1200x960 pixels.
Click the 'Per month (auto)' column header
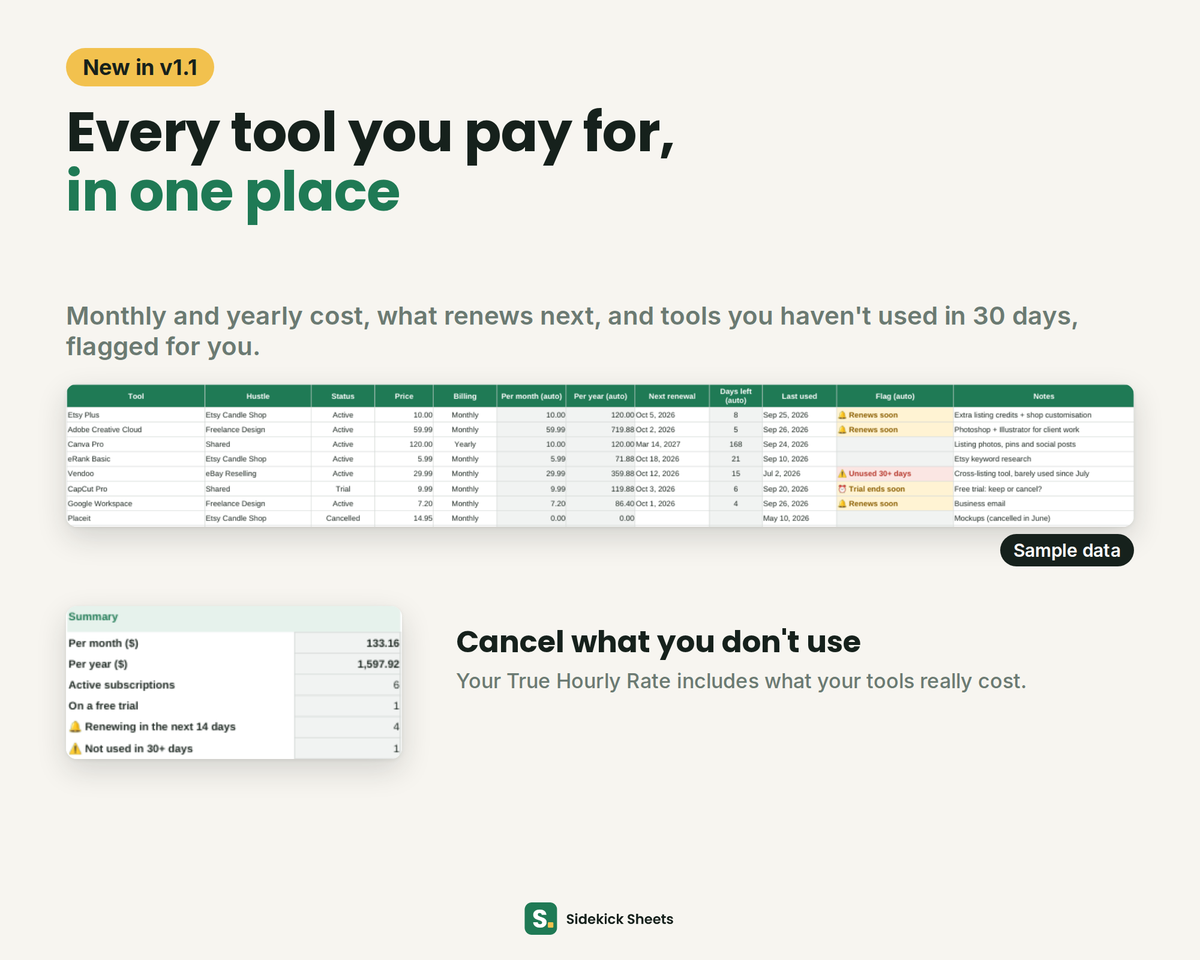point(532,396)
